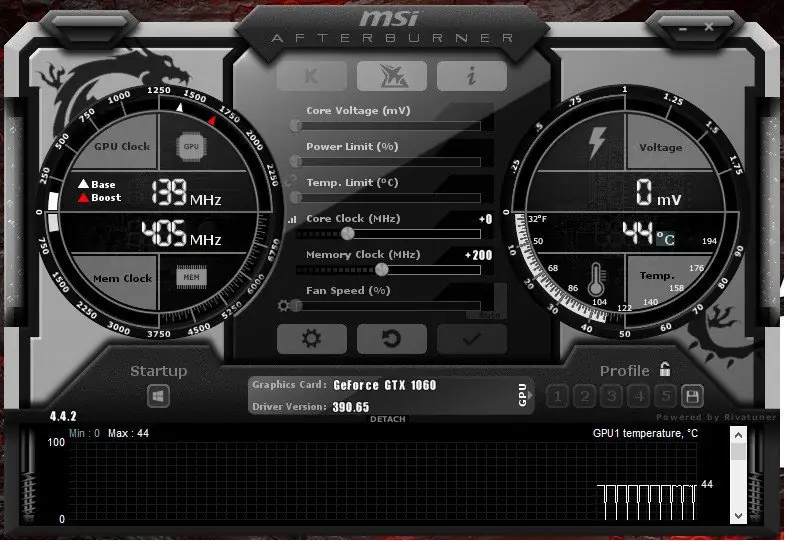Open settings via the gear button
This screenshot has height=541, width=785.
click(x=311, y=339)
